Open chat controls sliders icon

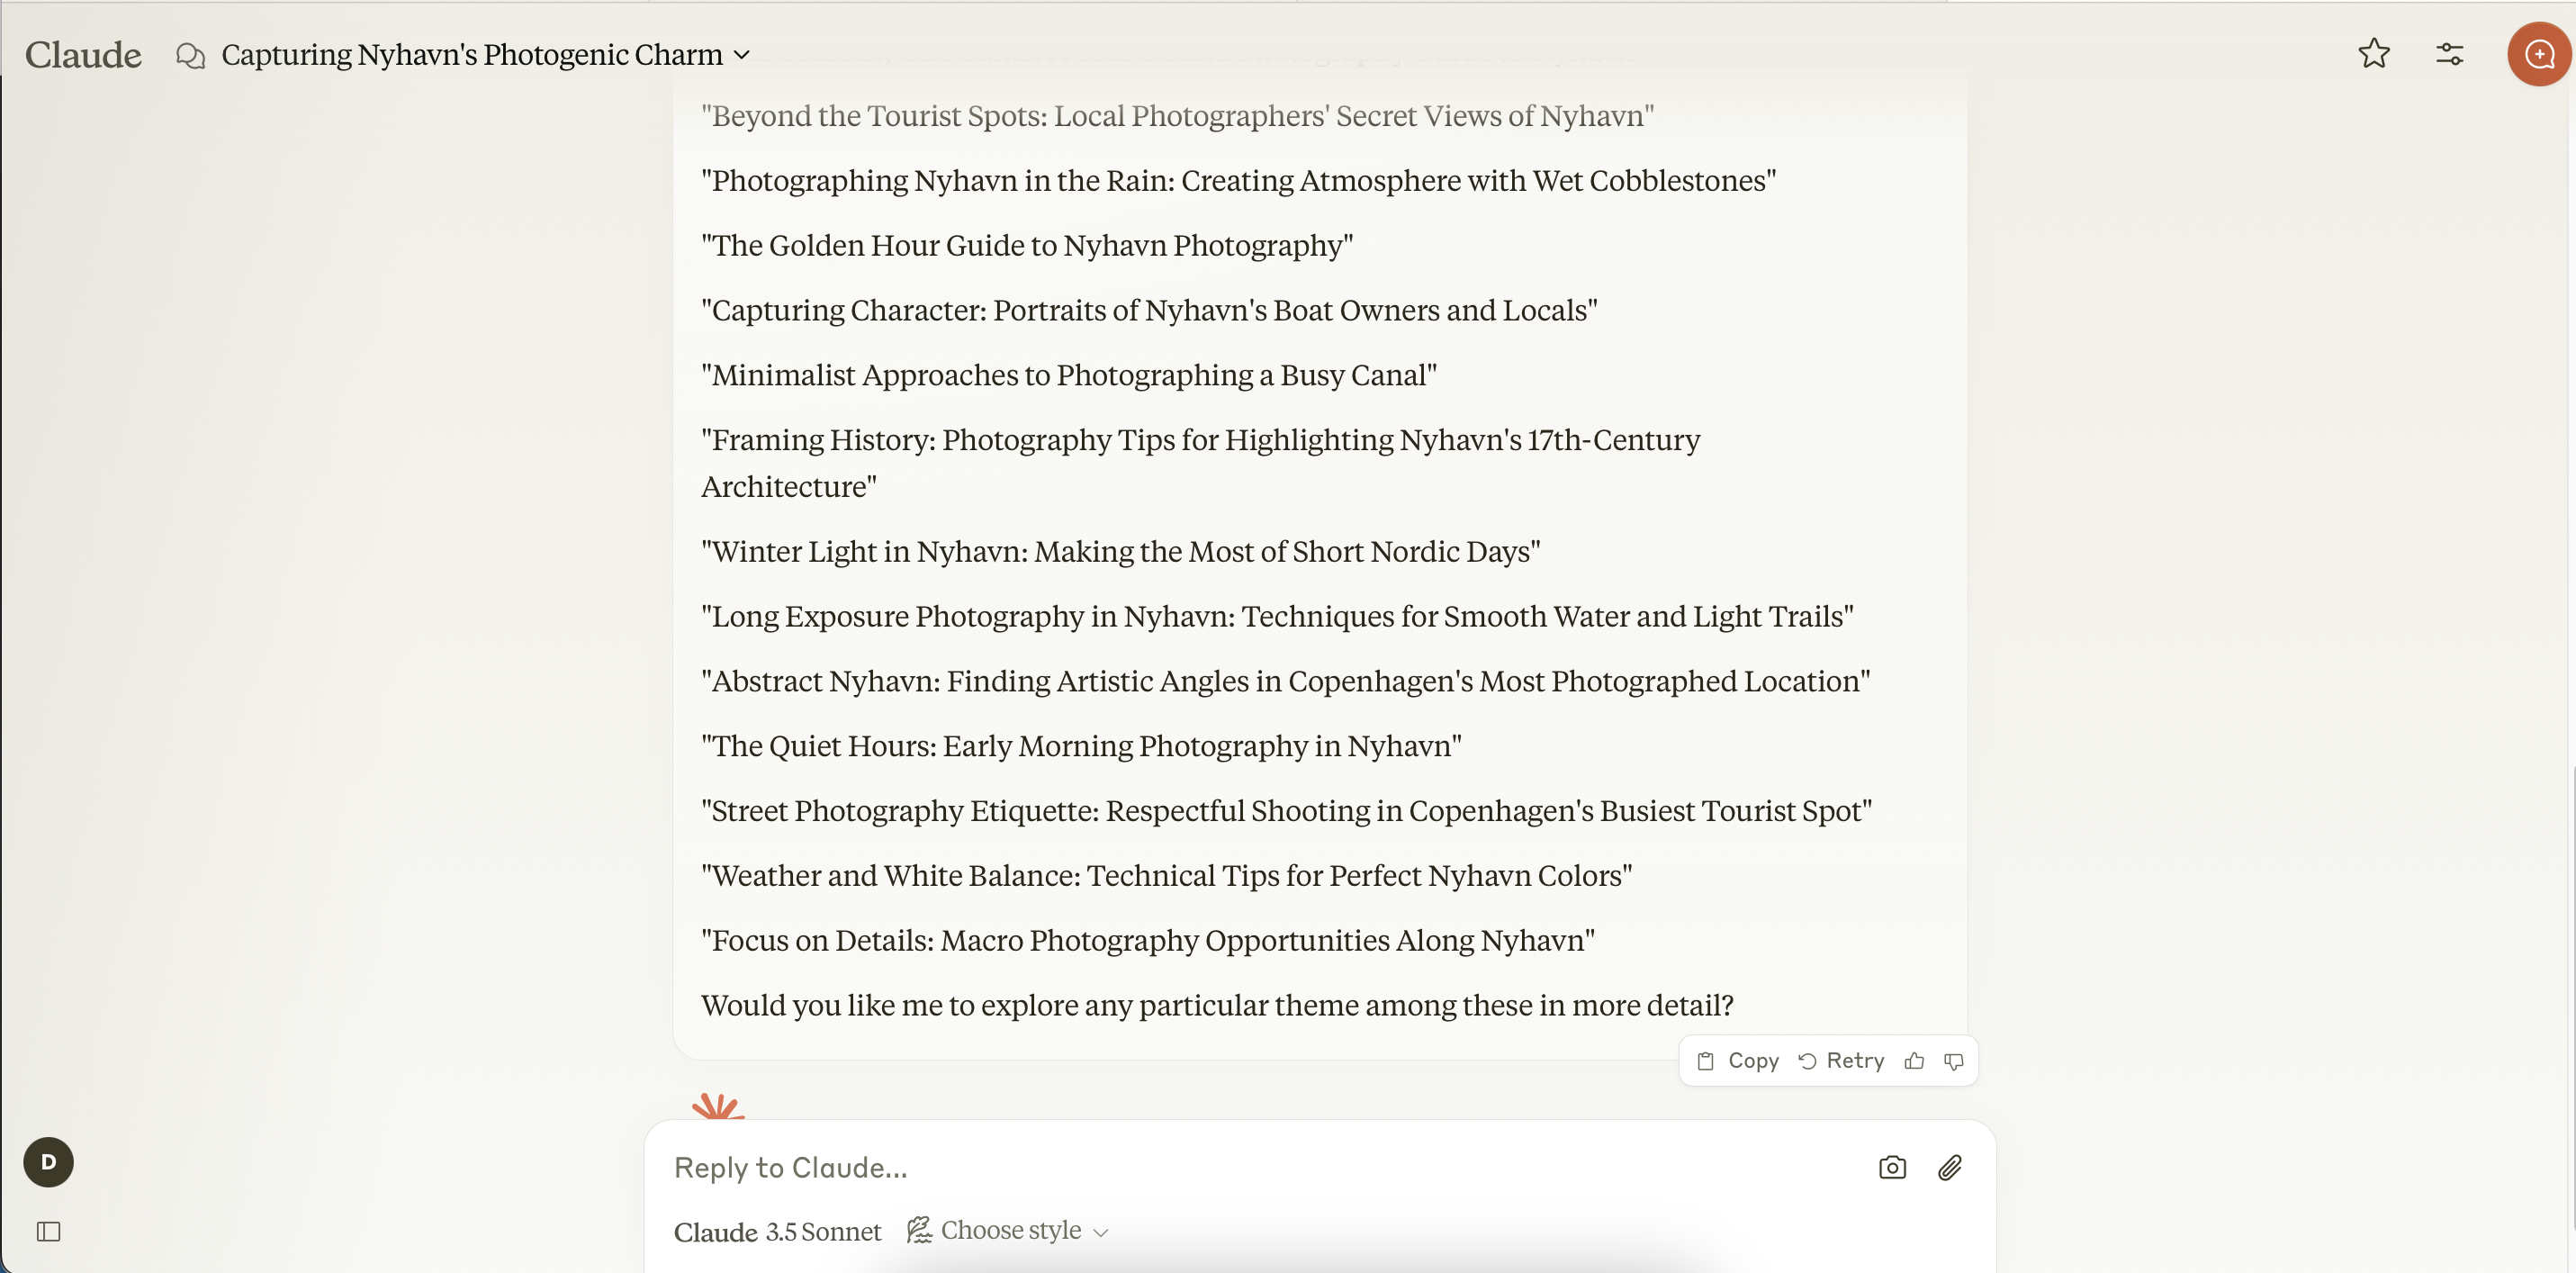2449,54
